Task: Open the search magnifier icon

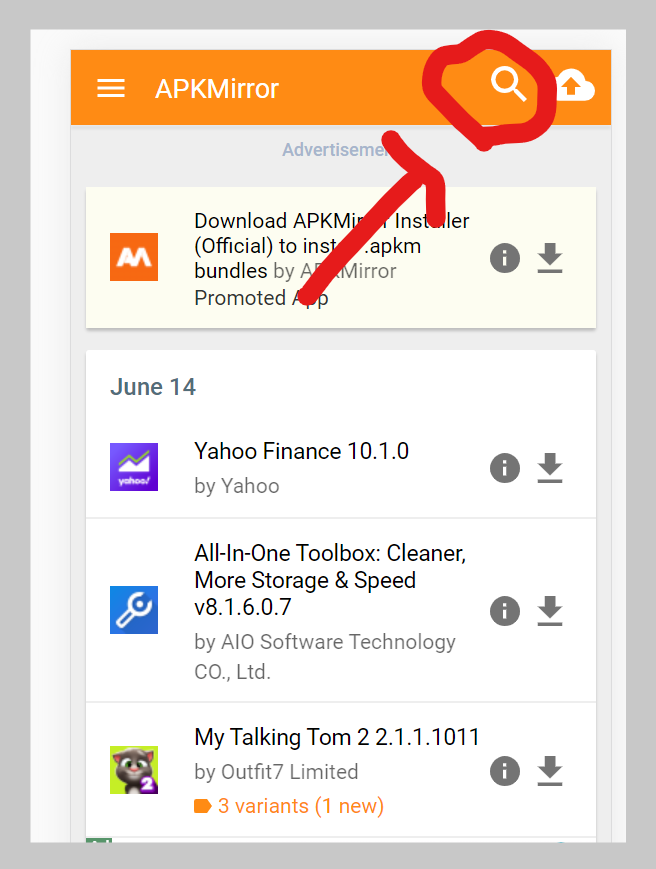Action: pos(508,84)
